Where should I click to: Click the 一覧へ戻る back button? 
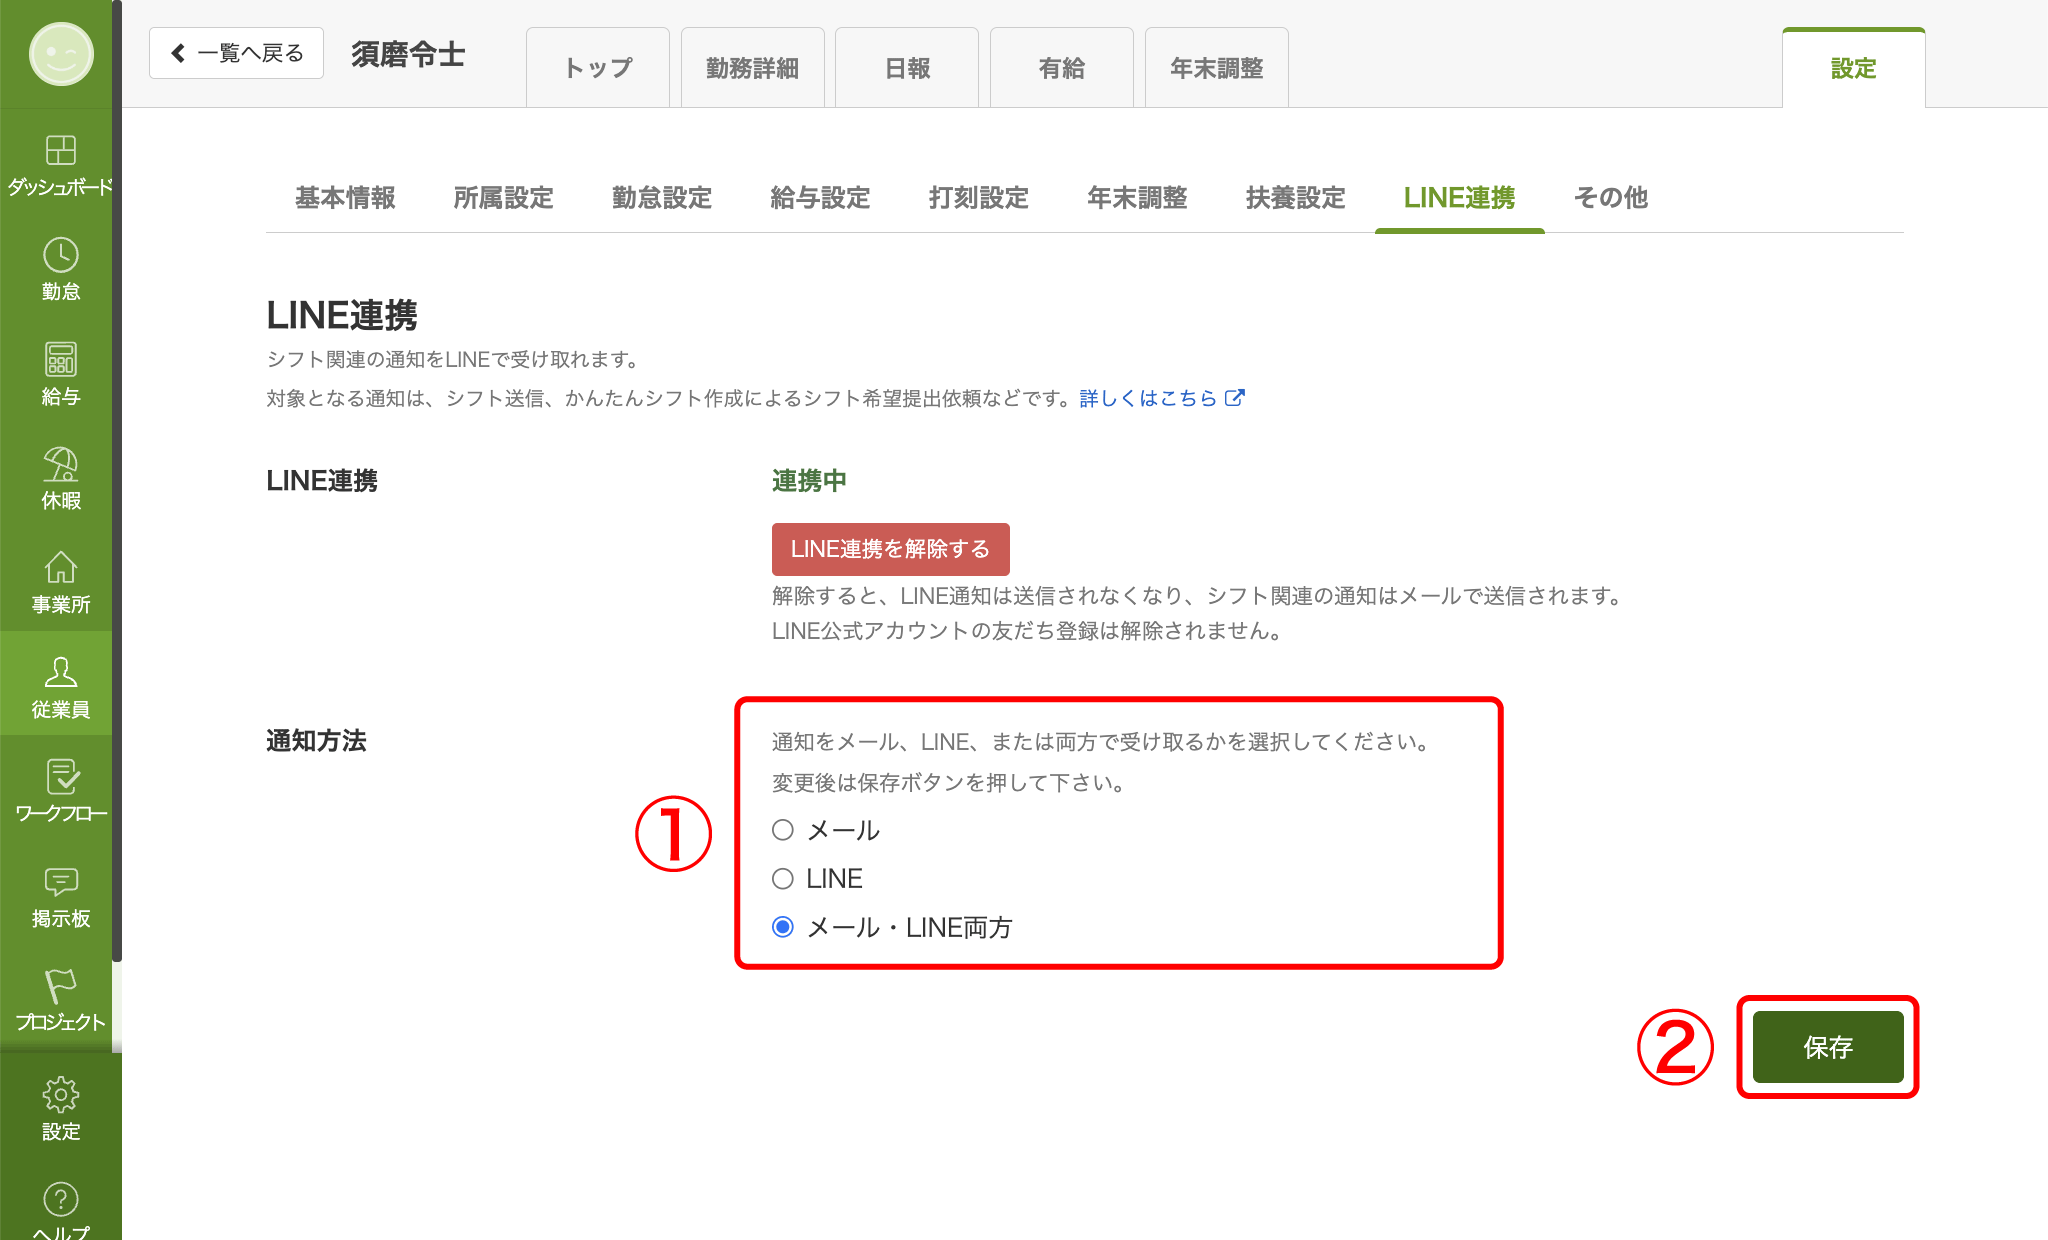click(236, 53)
